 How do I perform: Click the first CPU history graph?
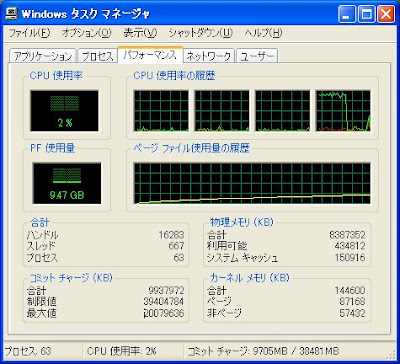tap(161, 111)
